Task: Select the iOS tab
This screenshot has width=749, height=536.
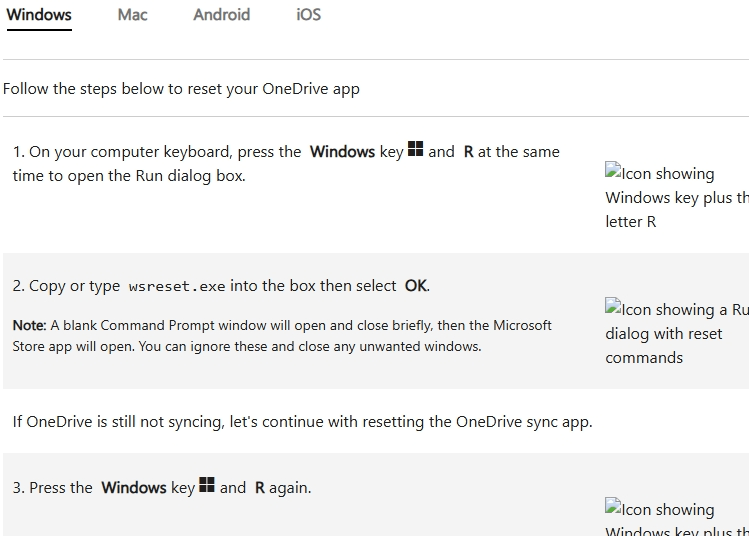Action: pyautogui.click(x=309, y=15)
